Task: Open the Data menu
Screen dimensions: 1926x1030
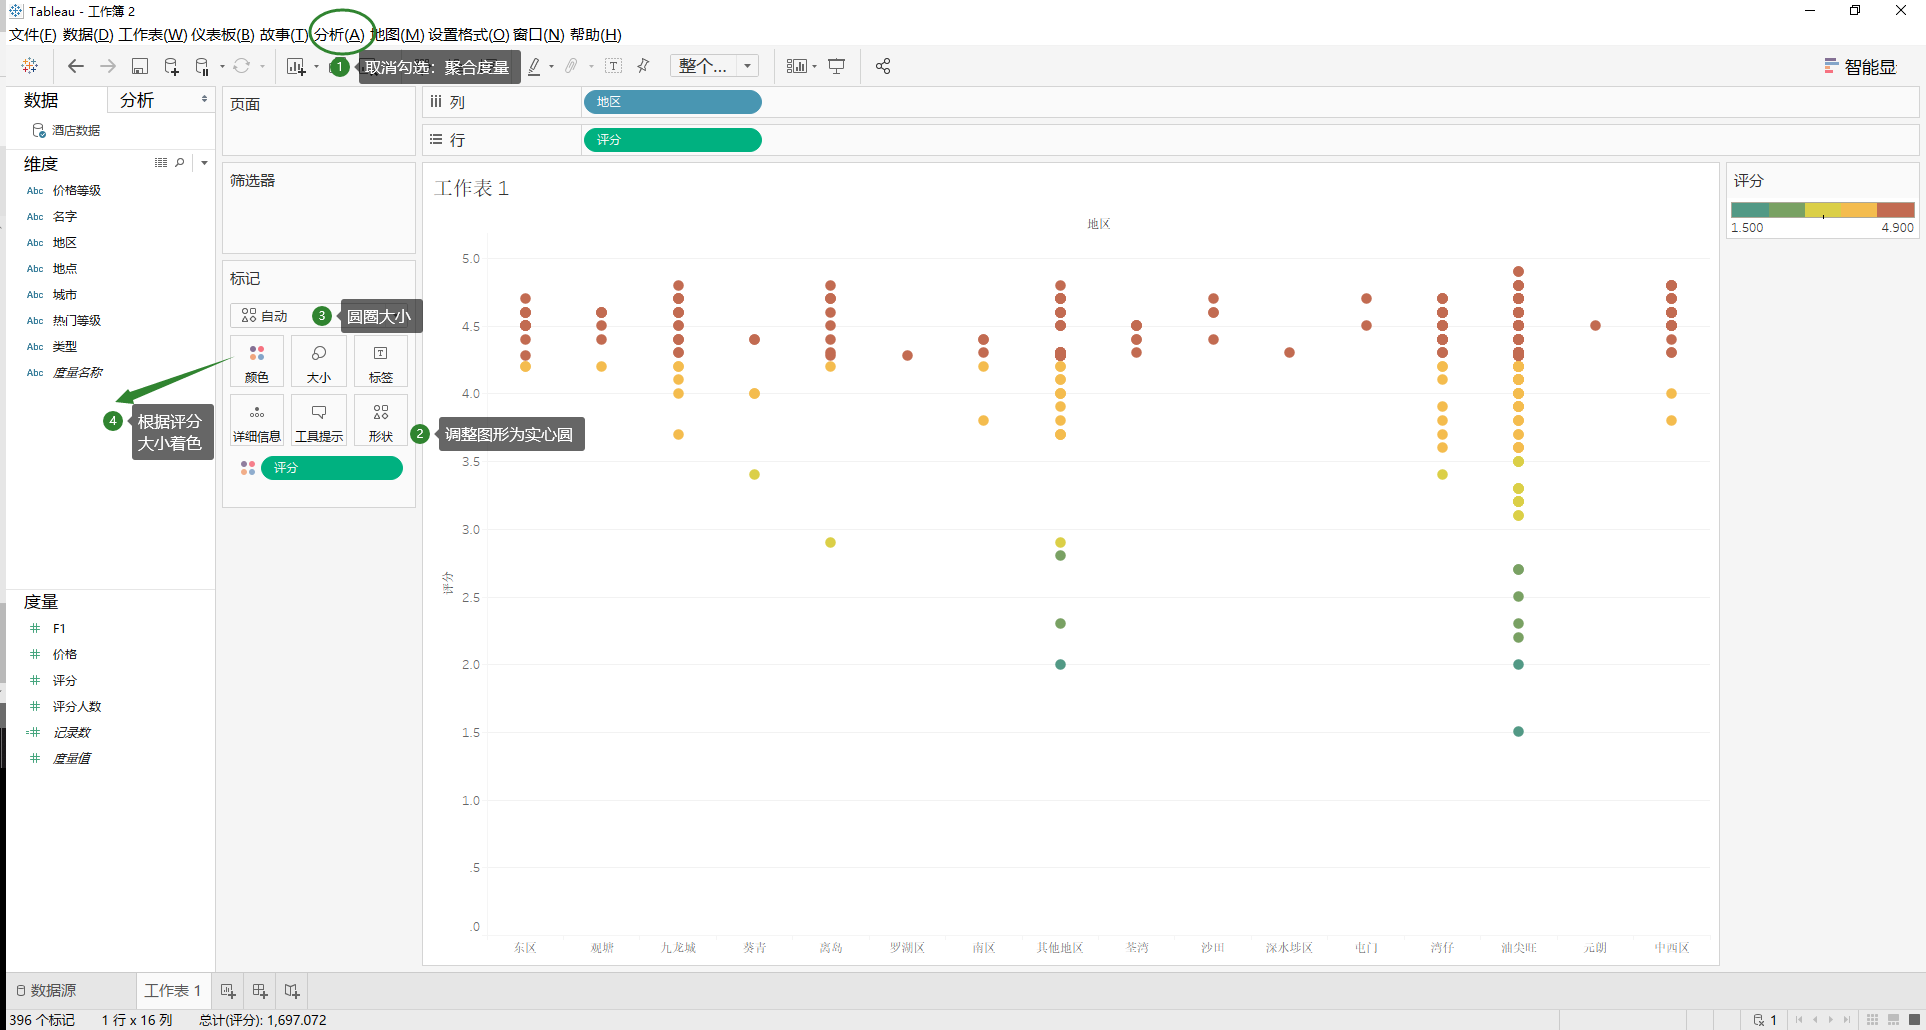Action: pyautogui.click(x=88, y=35)
